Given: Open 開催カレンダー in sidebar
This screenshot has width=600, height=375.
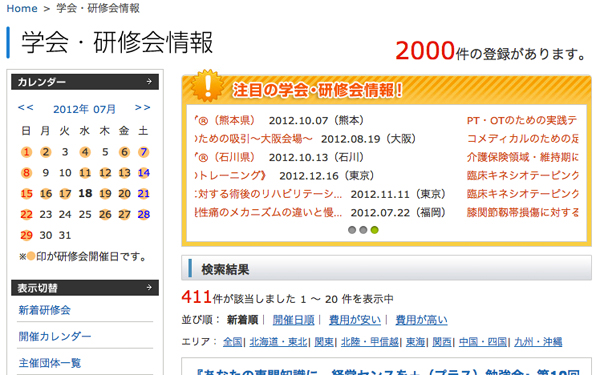Looking at the screenshot, I should 55,336.
